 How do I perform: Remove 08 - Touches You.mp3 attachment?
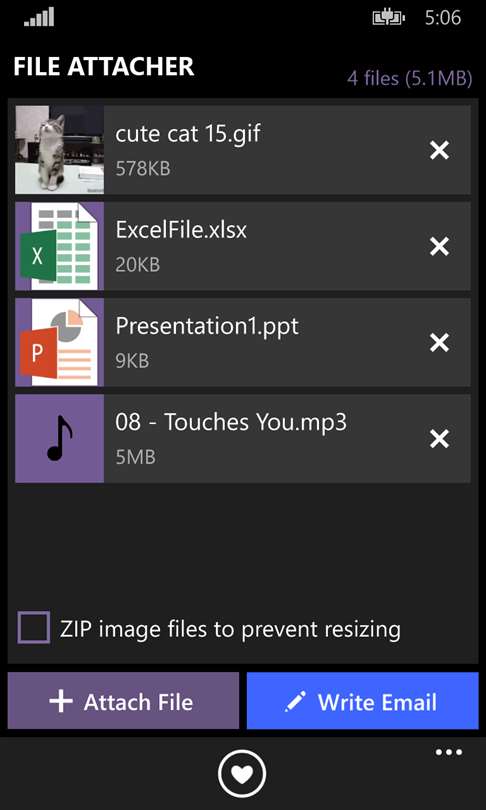coord(439,439)
